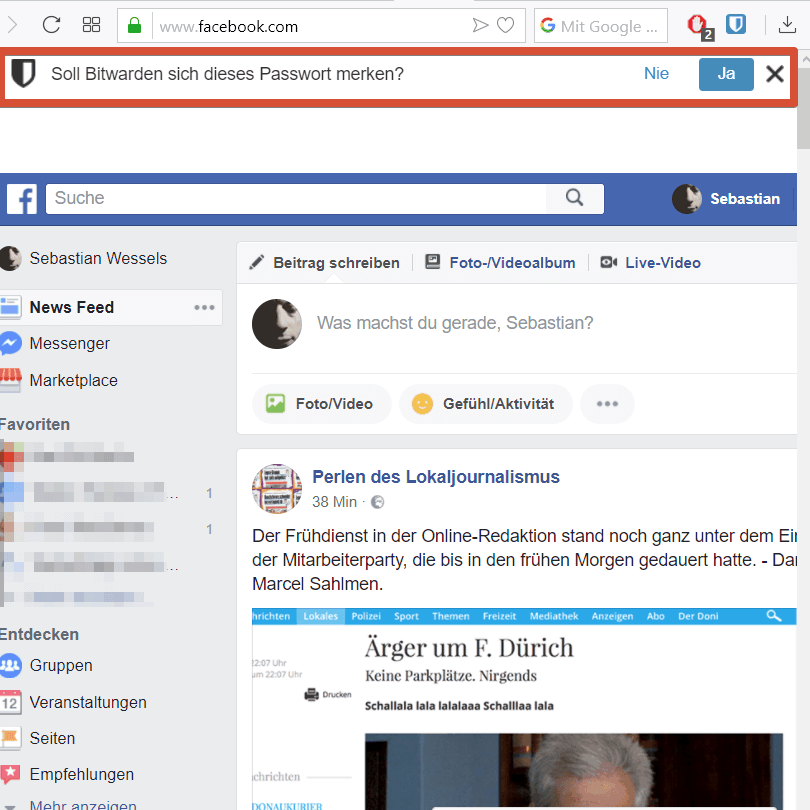
Task: Open Marketplace from sidebar
Action: [x=73, y=380]
